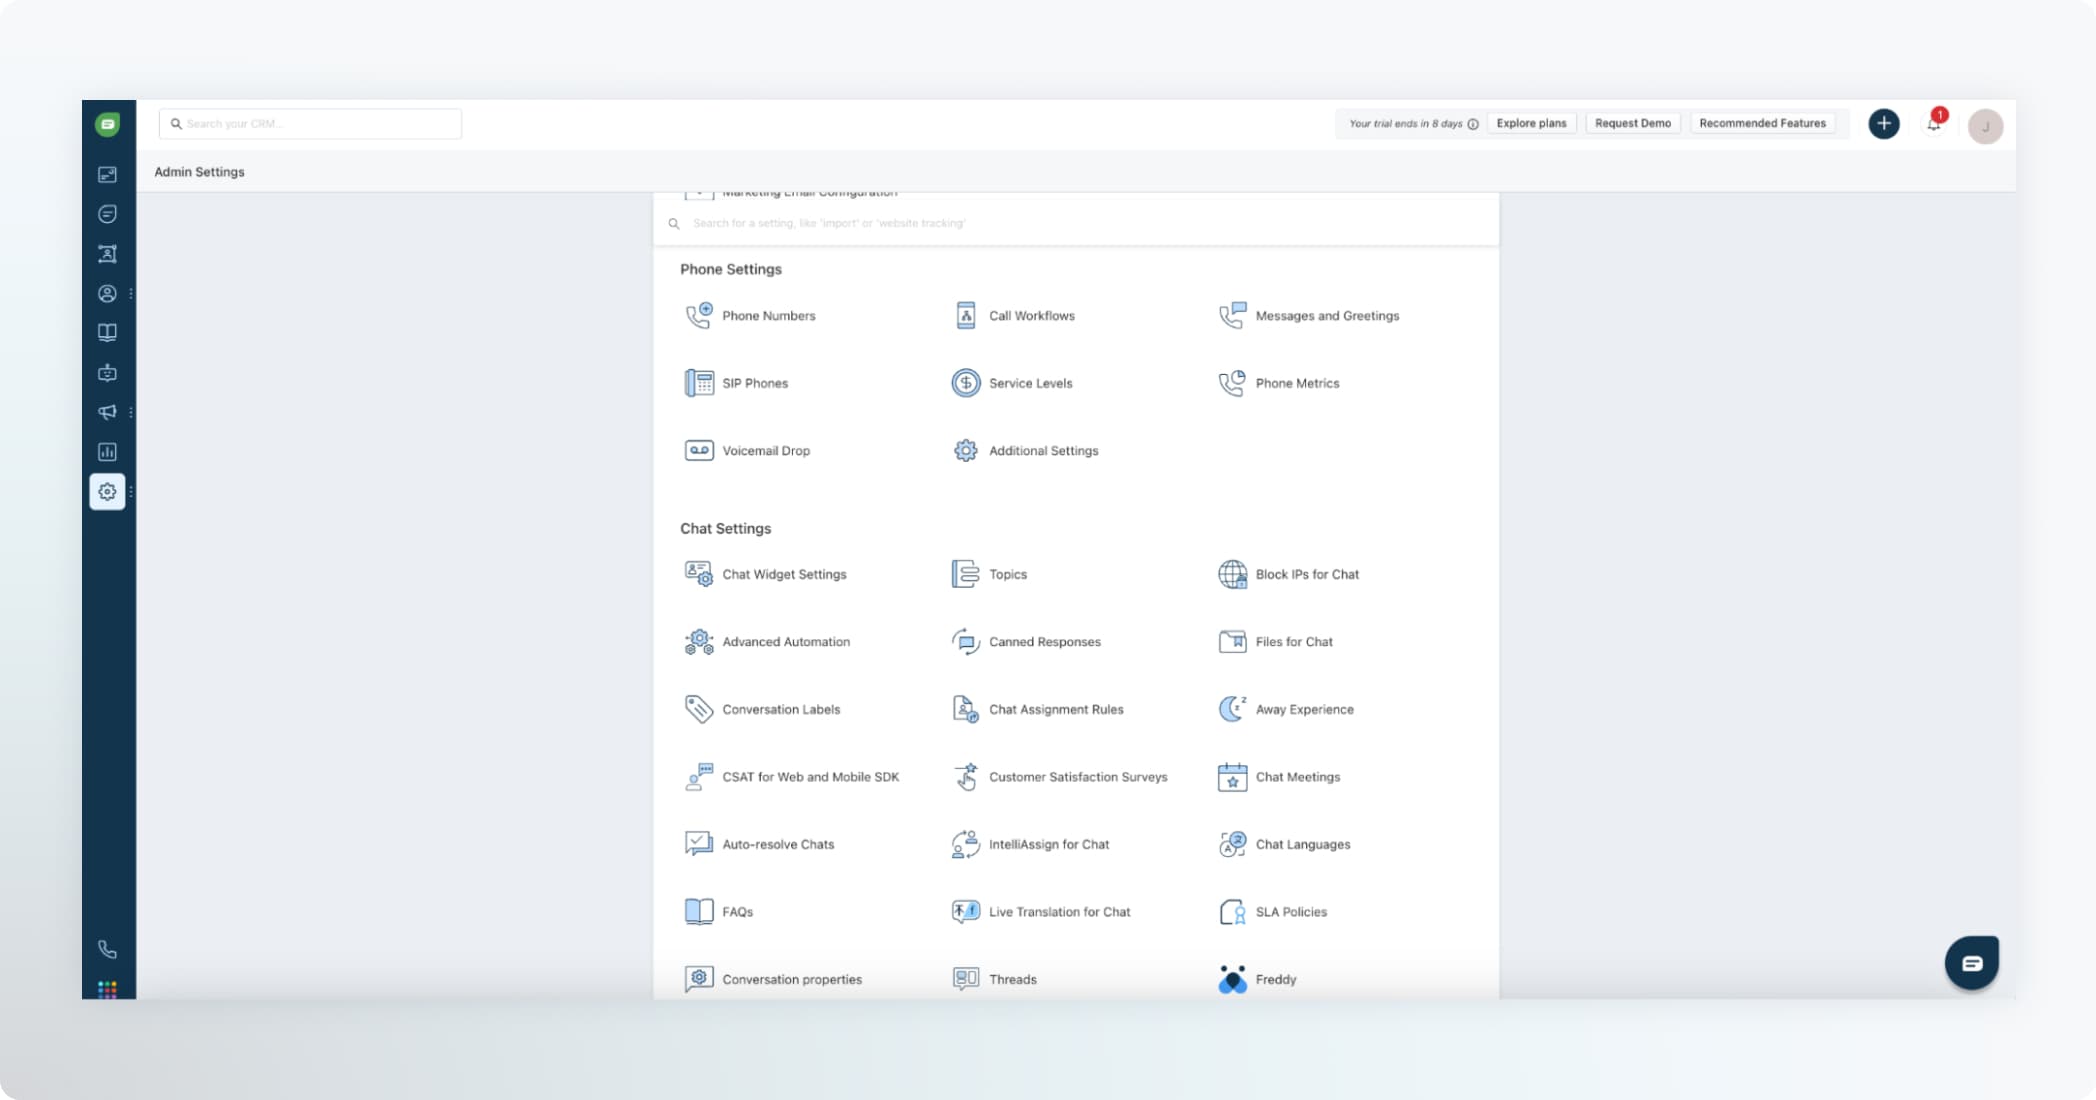Open the floating chat support widget

1971,963
